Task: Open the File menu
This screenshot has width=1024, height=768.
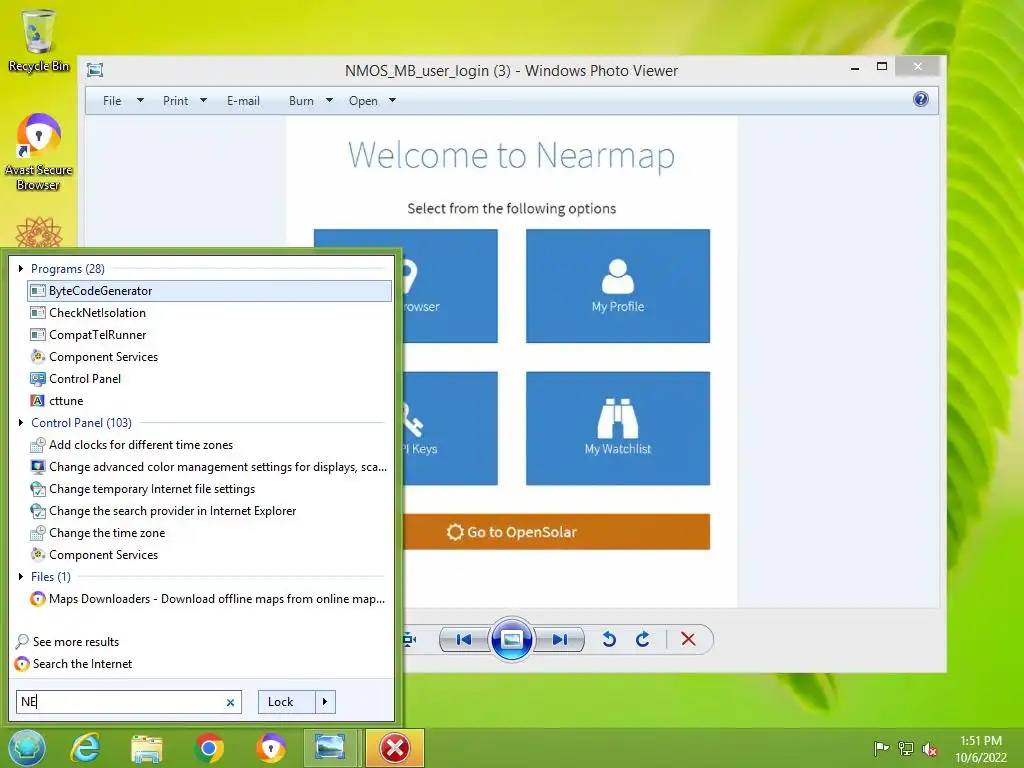Action: [112, 101]
